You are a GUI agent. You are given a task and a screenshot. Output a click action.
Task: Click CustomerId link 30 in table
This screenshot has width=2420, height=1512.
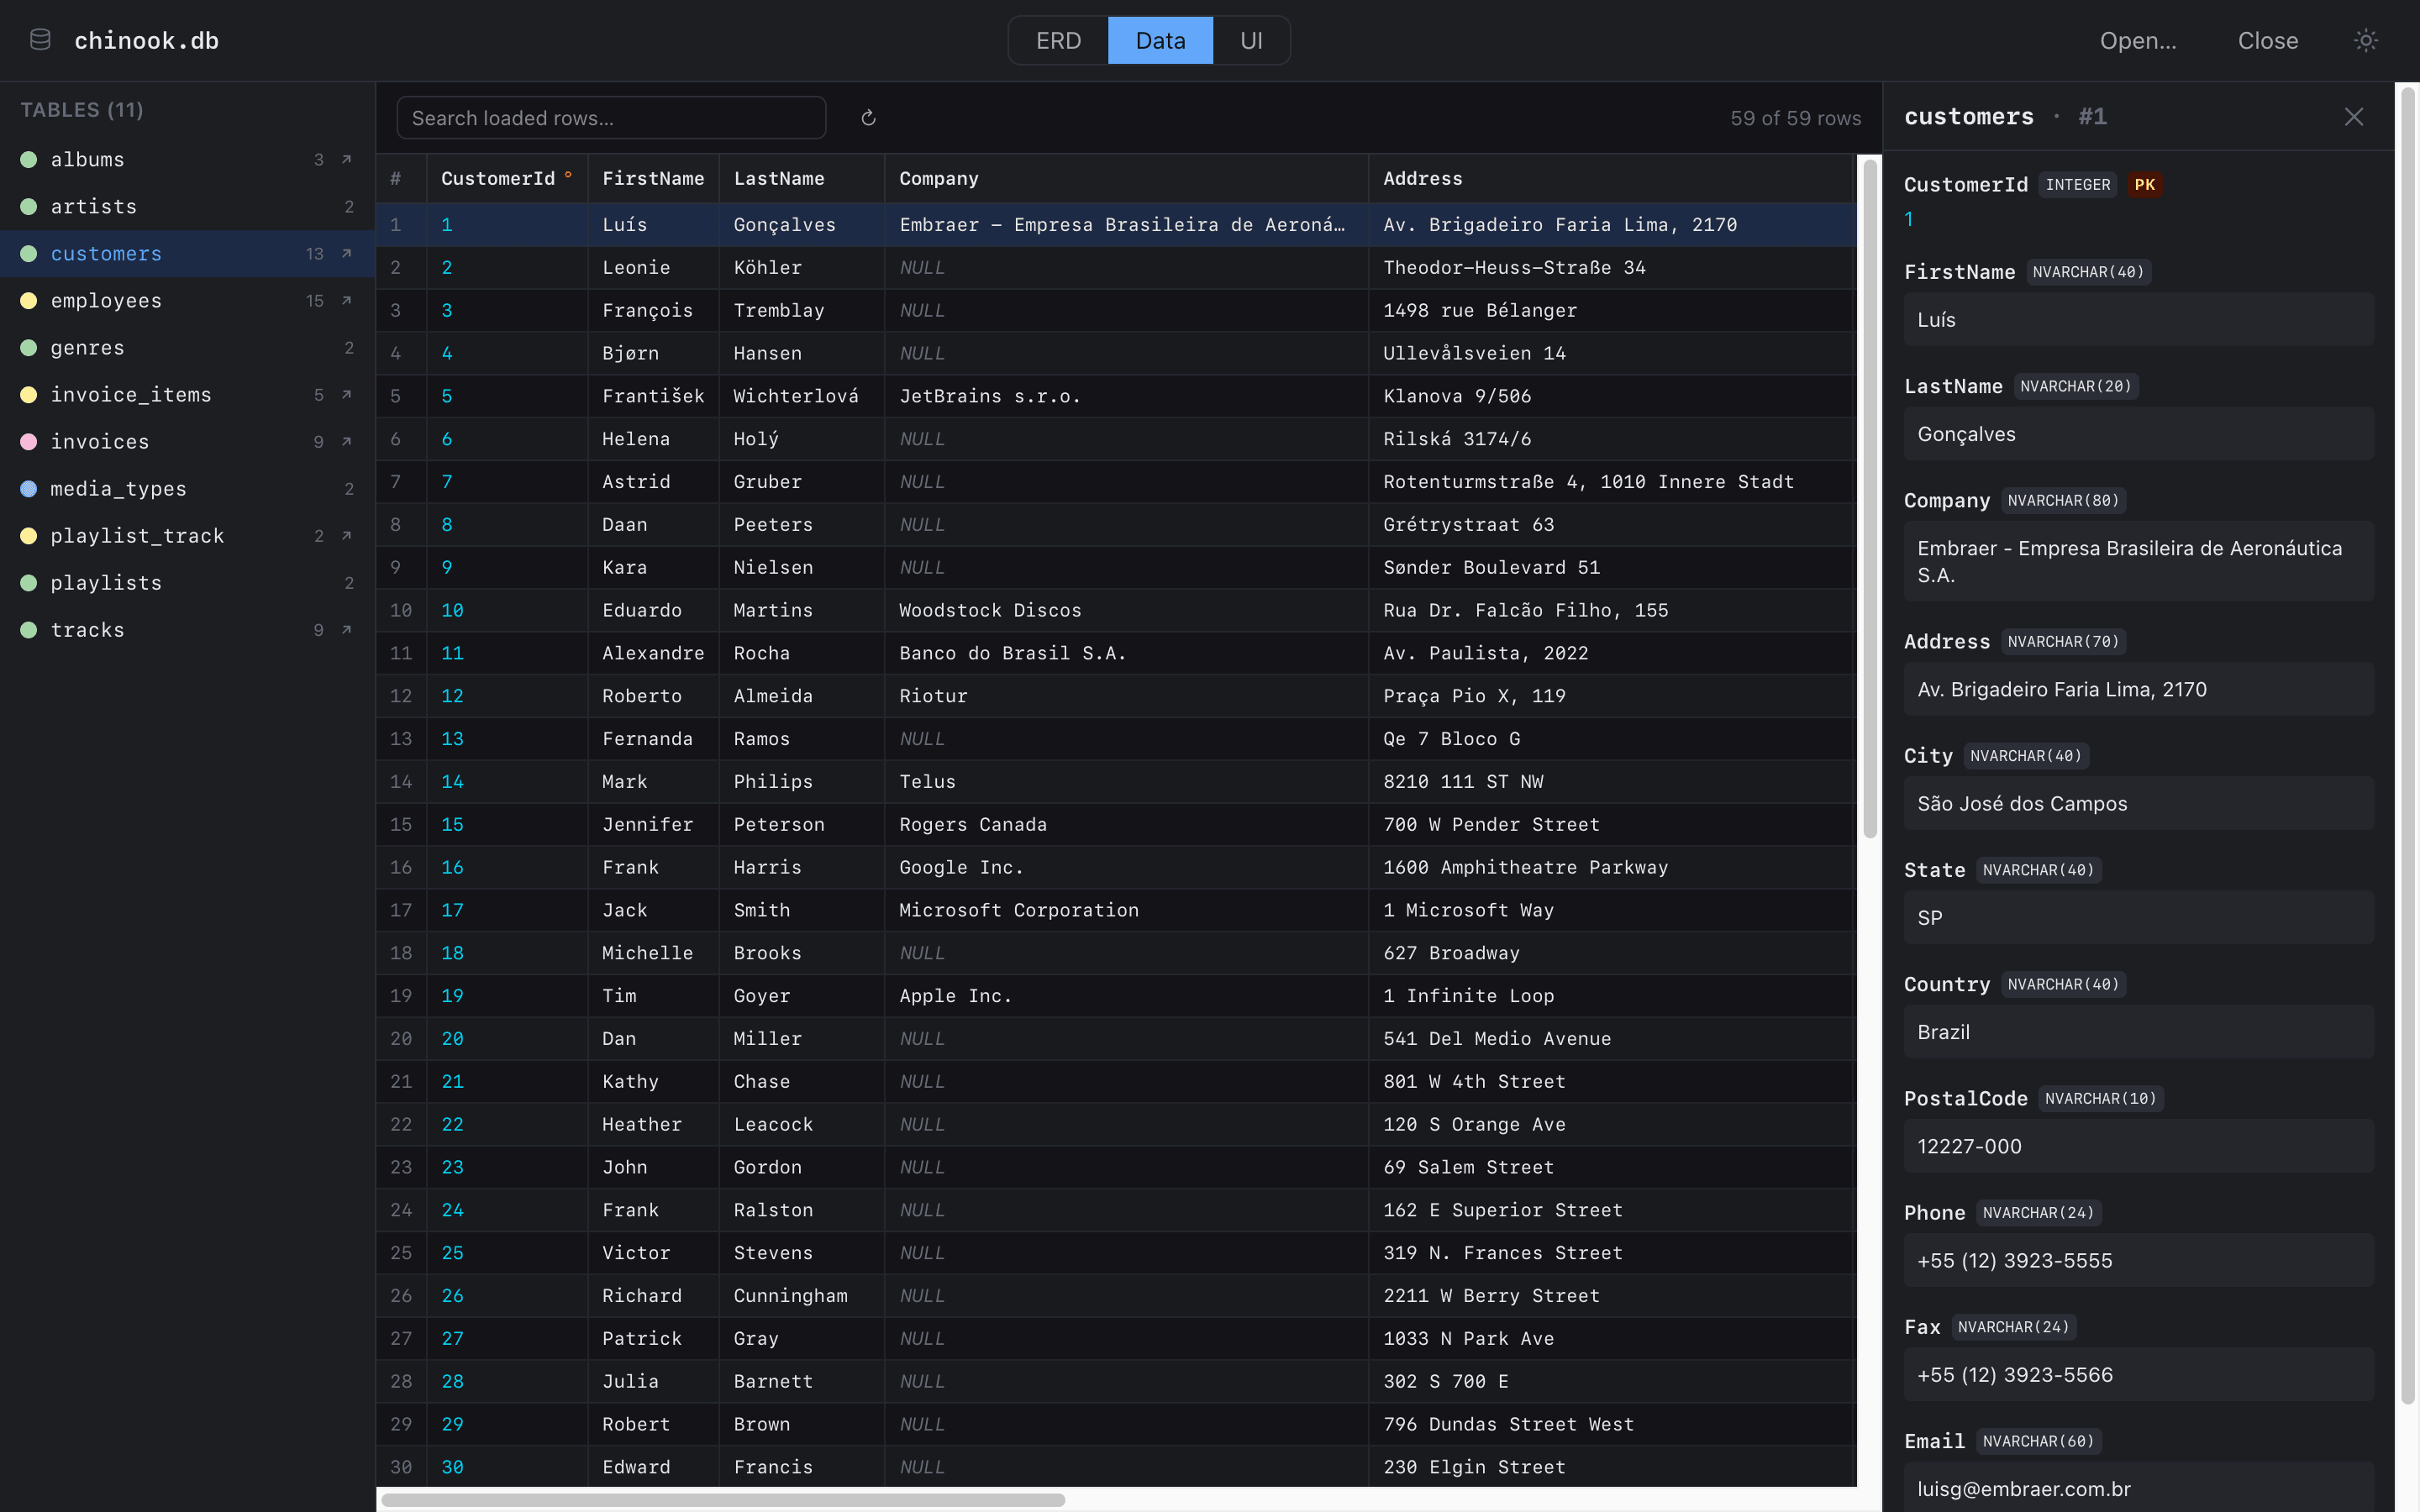click(452, 1467)
